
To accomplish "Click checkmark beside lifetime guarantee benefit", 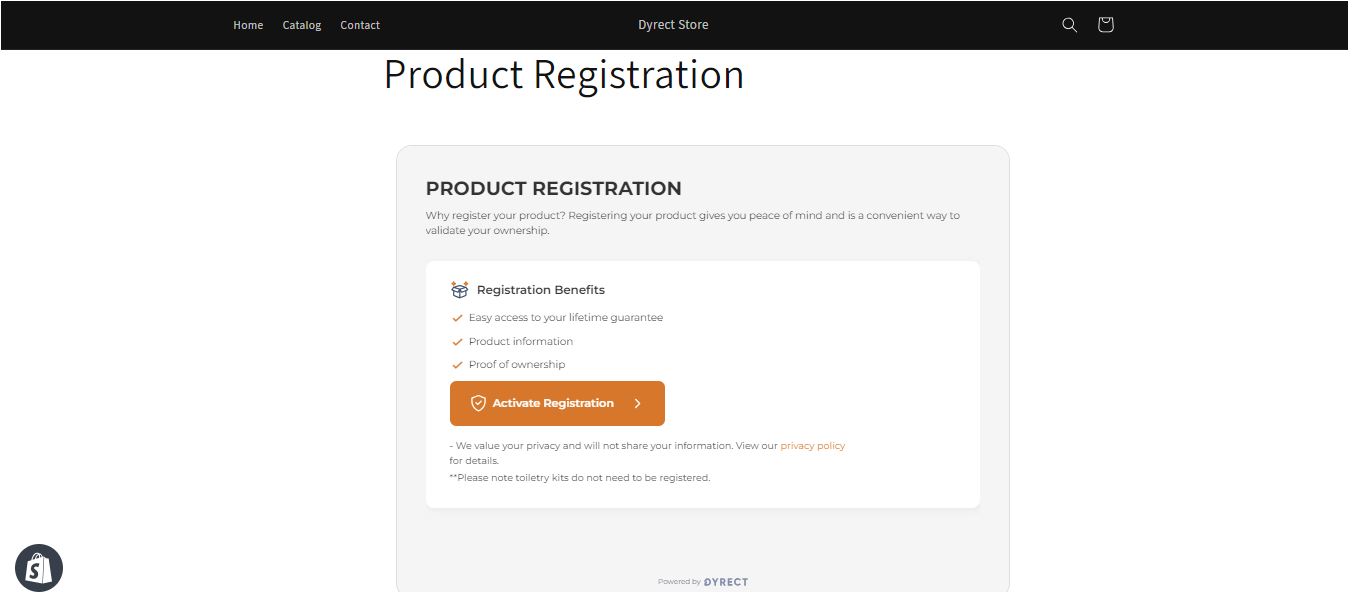I will pos(457,318).
